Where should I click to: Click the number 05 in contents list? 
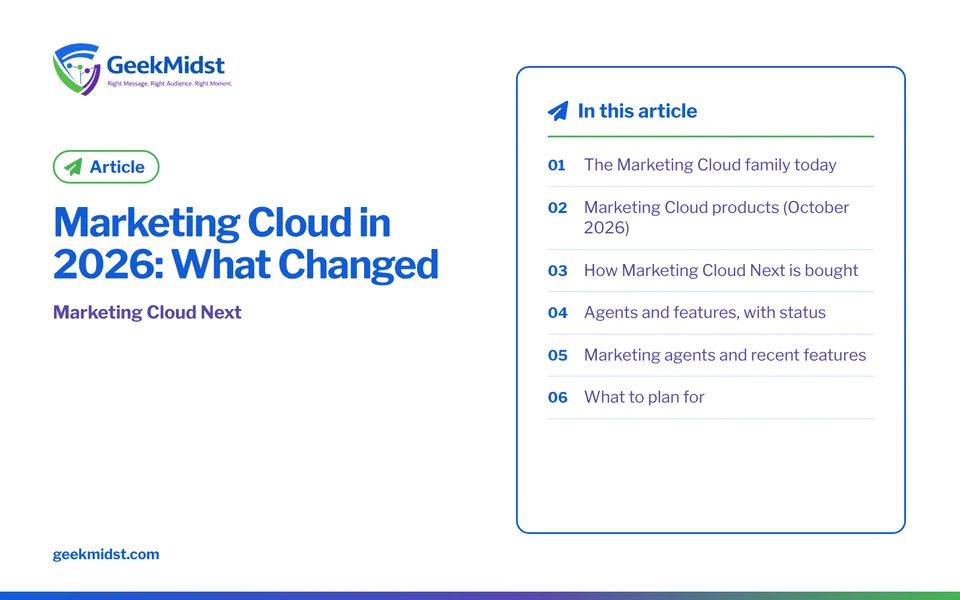coord(557,355)
